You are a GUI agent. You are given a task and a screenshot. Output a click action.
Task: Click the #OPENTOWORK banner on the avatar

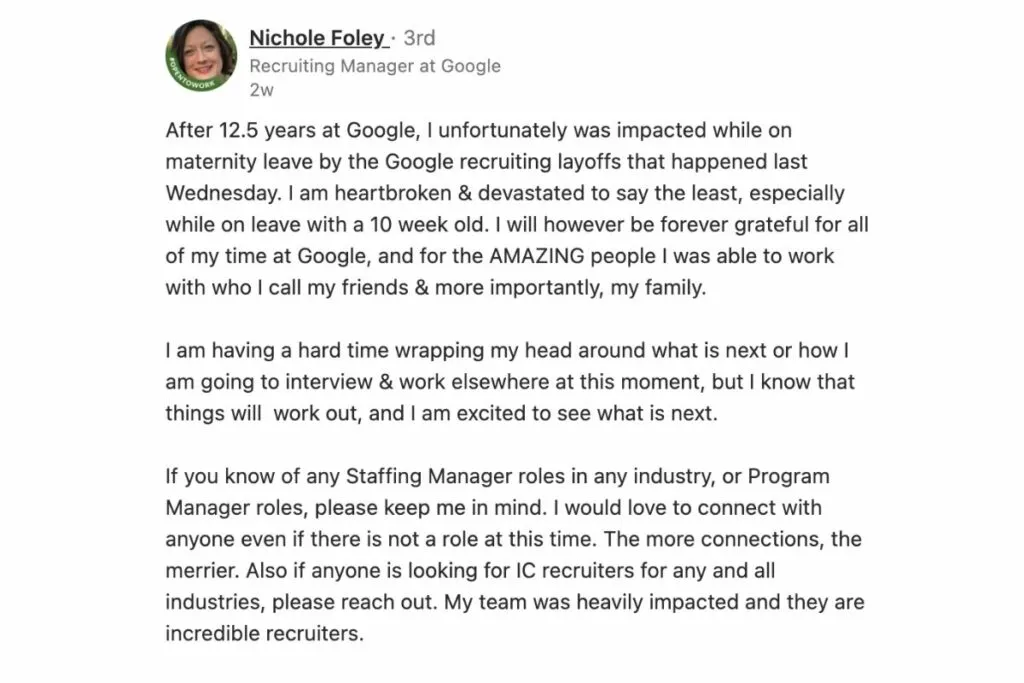coord(189,78)
